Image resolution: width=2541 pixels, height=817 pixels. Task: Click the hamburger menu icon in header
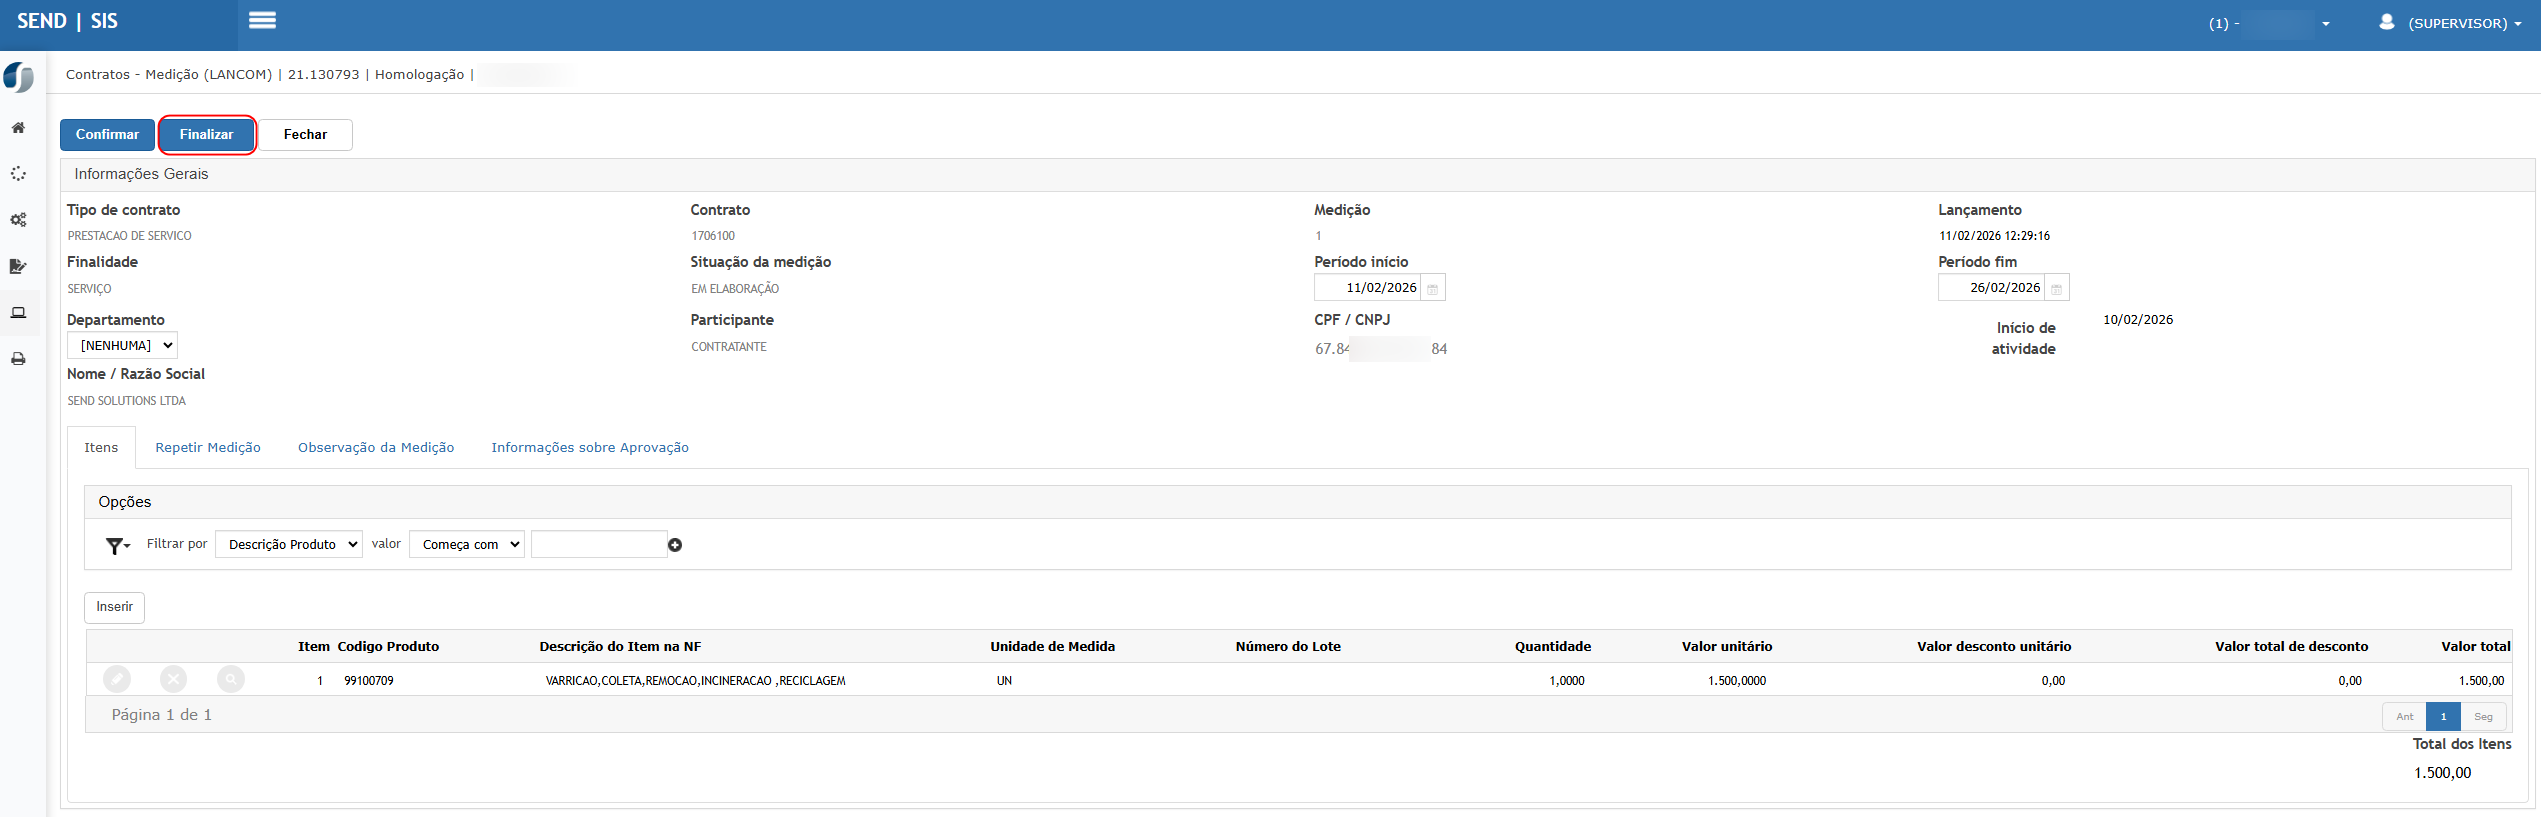tap(262, 21)
